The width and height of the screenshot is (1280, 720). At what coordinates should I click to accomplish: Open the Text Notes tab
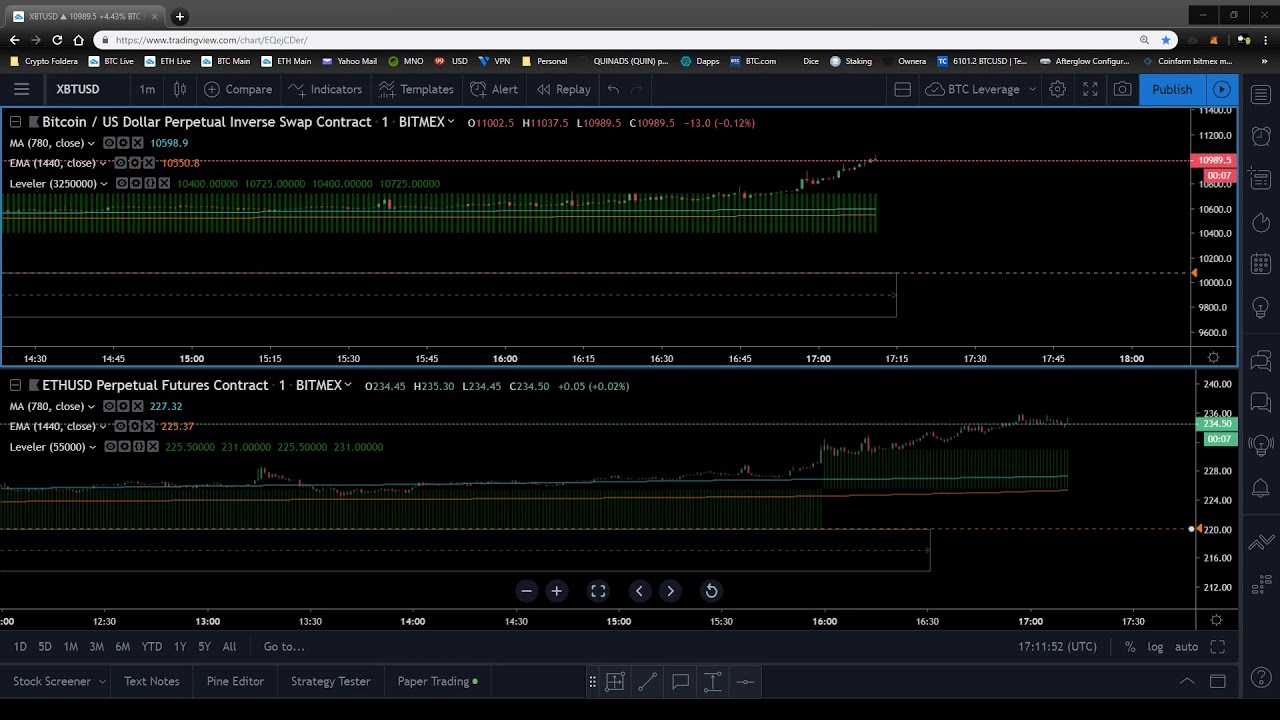[152, 681]
